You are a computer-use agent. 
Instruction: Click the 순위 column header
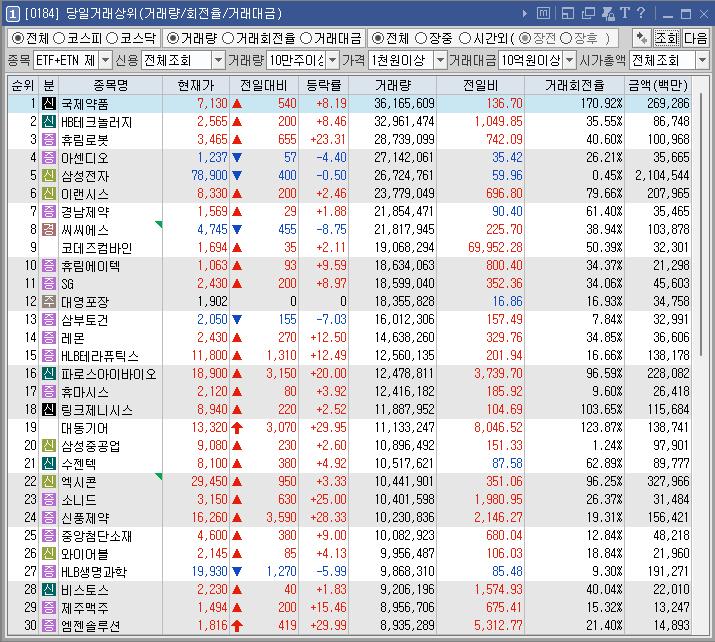tap(23, 85)
